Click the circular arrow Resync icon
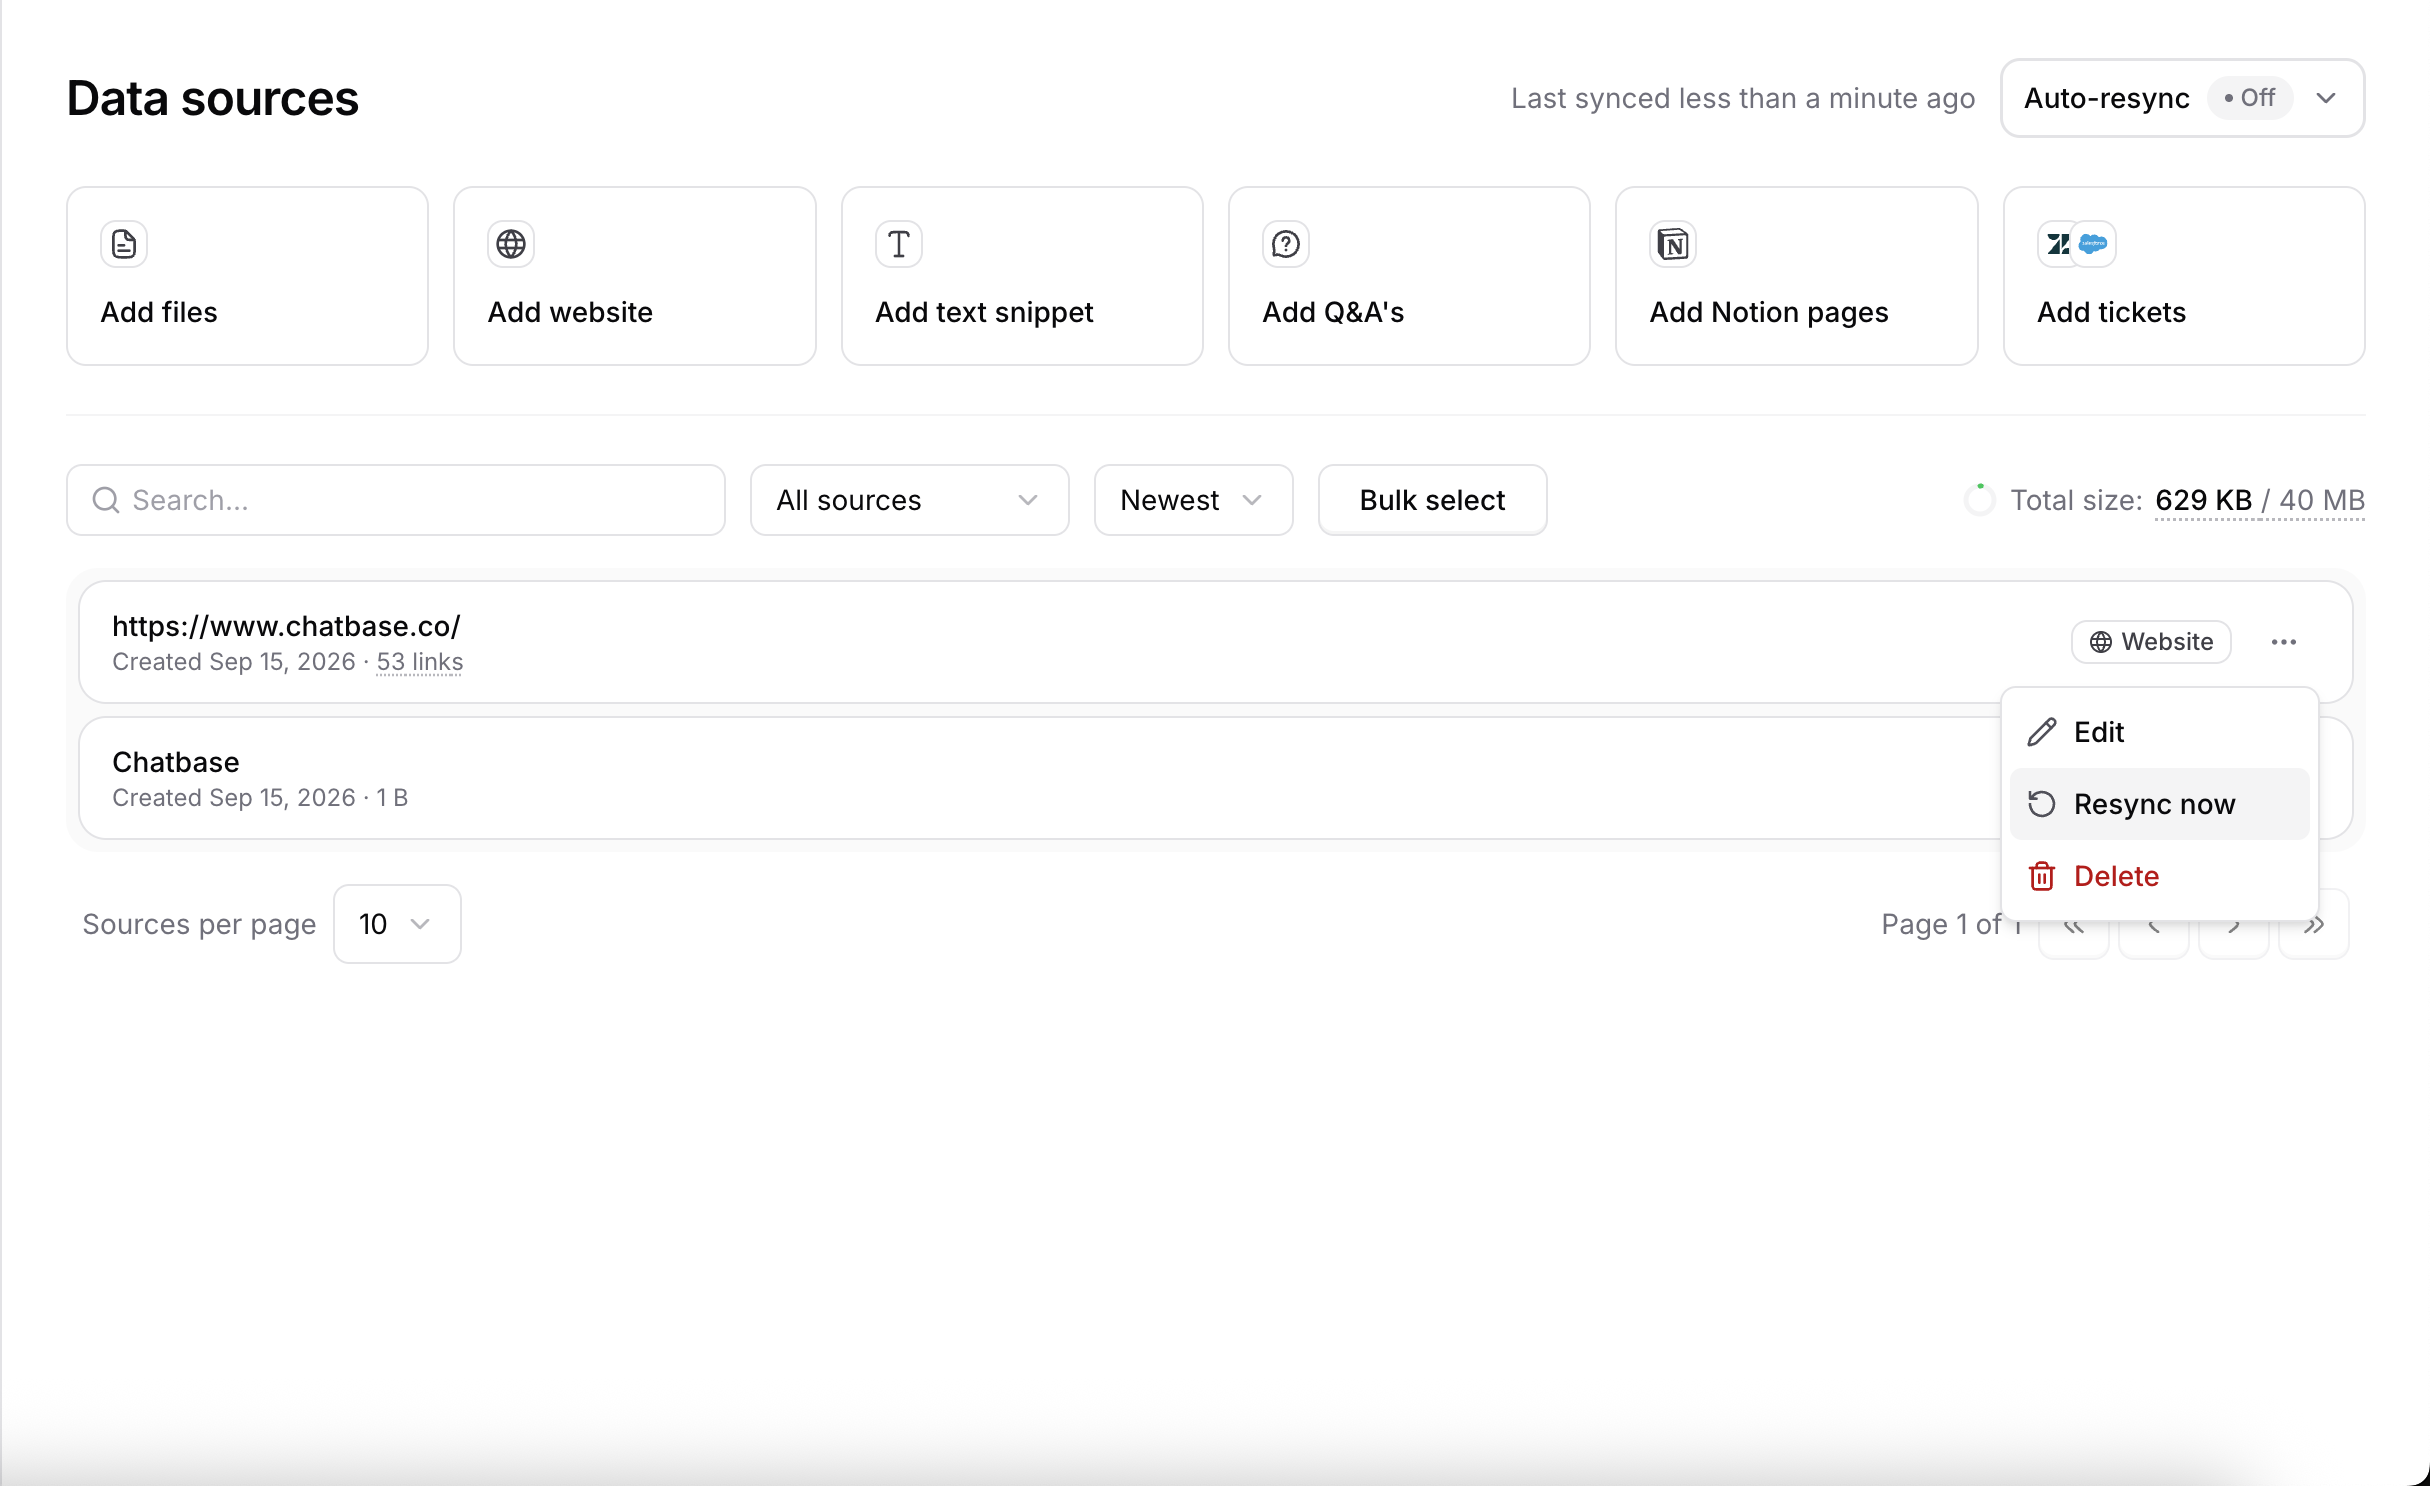The image size is (2430, 1486). point(2042,804)
